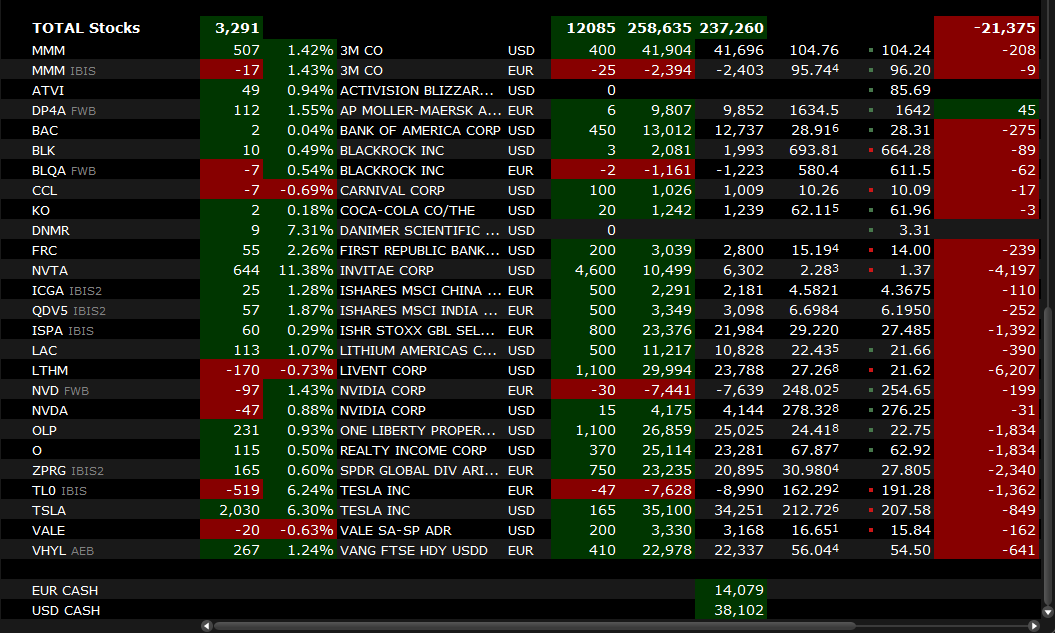Click the red tick dot beside 664.28
This screenshot has width=1055, height=633.
click(x=871, y=150)
